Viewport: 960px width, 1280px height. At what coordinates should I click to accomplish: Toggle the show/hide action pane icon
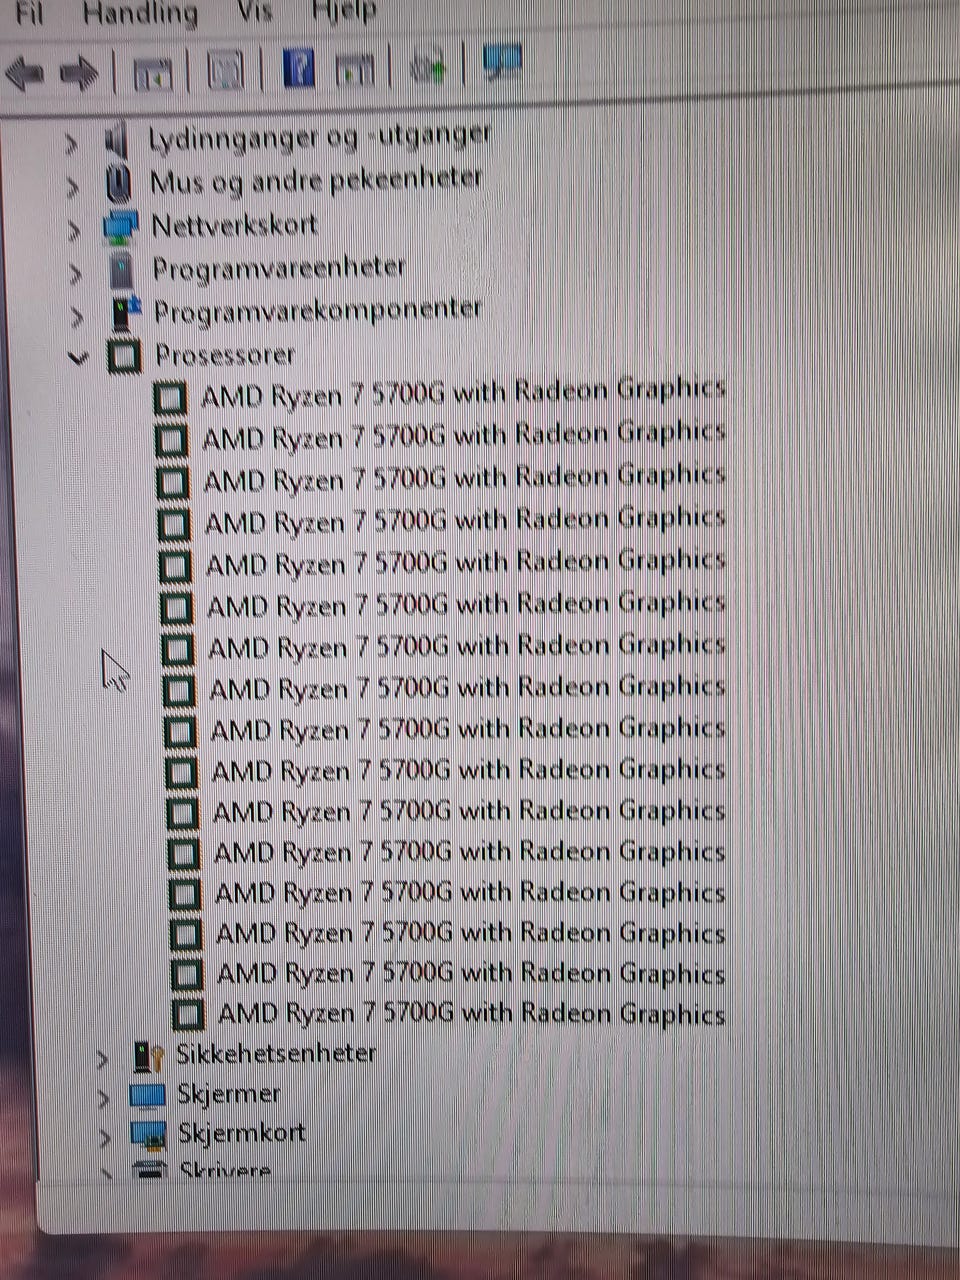point(354,69)
